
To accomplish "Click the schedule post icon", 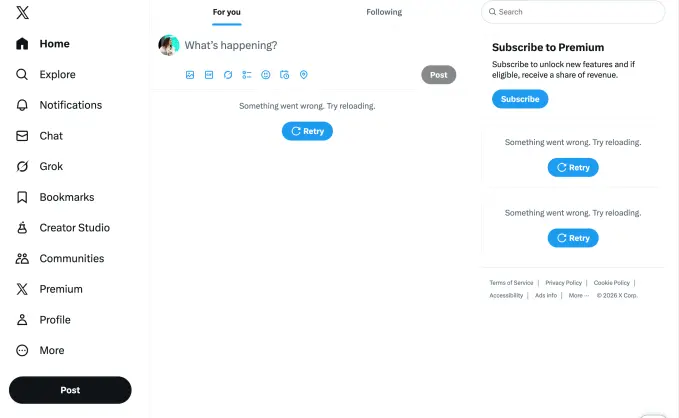I will tap(285, 75).
